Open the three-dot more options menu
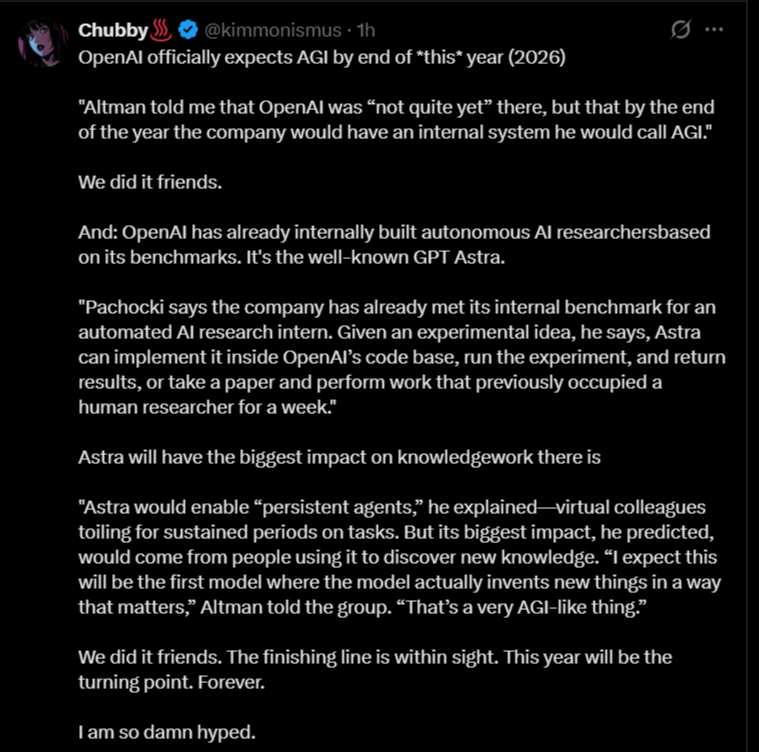Image resolution: width=759 pixels, height=752 pixels. point(714,30)
